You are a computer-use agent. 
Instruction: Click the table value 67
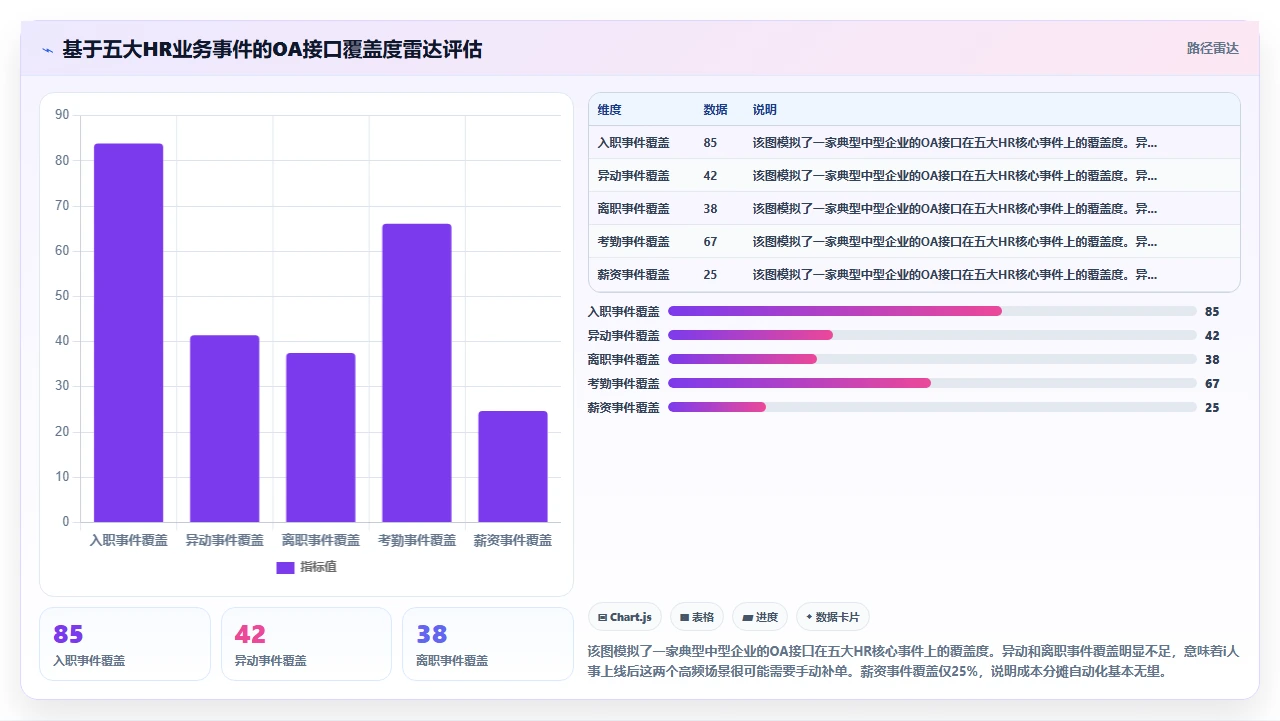pyautogui.click(x=710, y=242)
